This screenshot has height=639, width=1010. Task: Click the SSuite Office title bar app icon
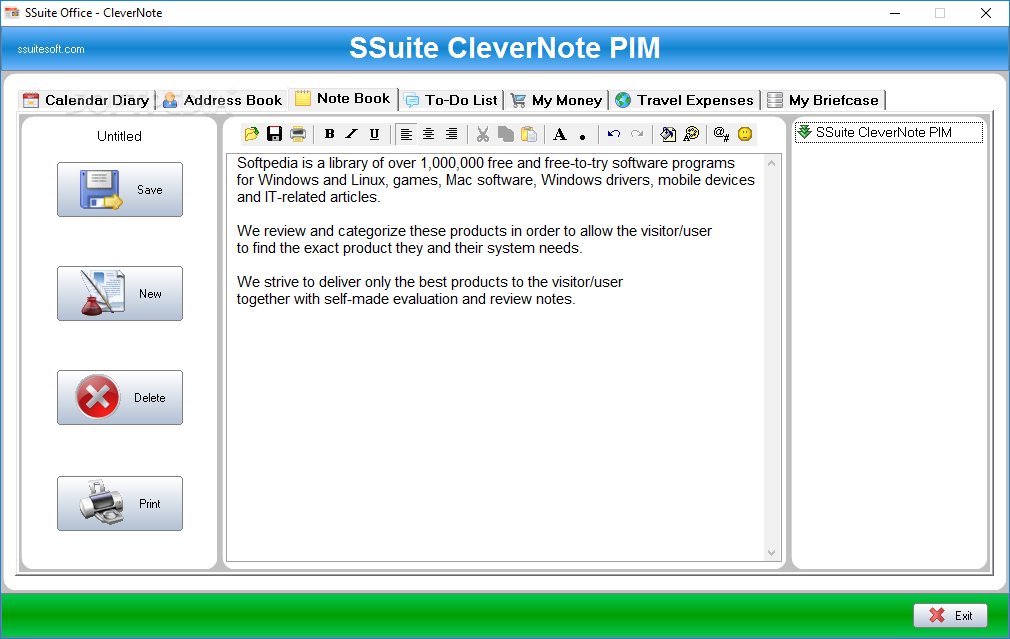click(x=12, y=13)
